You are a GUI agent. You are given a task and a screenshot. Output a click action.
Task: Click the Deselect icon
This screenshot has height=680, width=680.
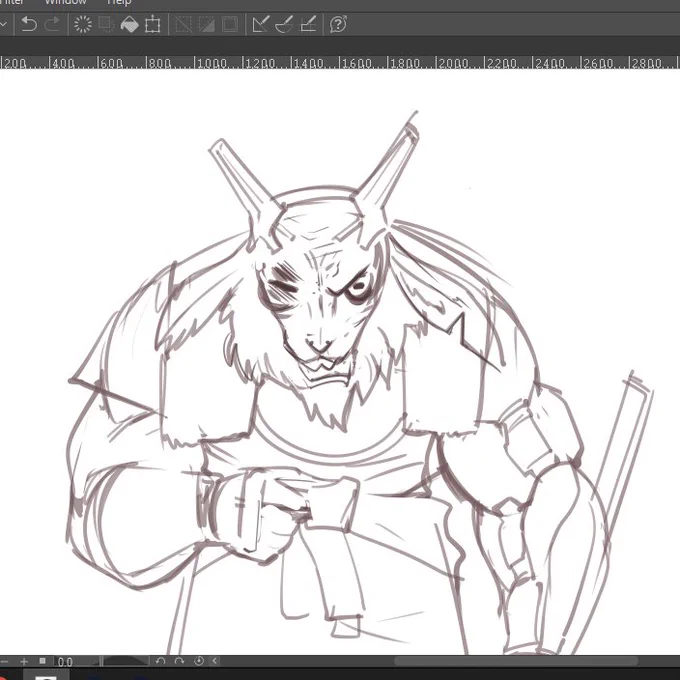click(x=183, y=24)
